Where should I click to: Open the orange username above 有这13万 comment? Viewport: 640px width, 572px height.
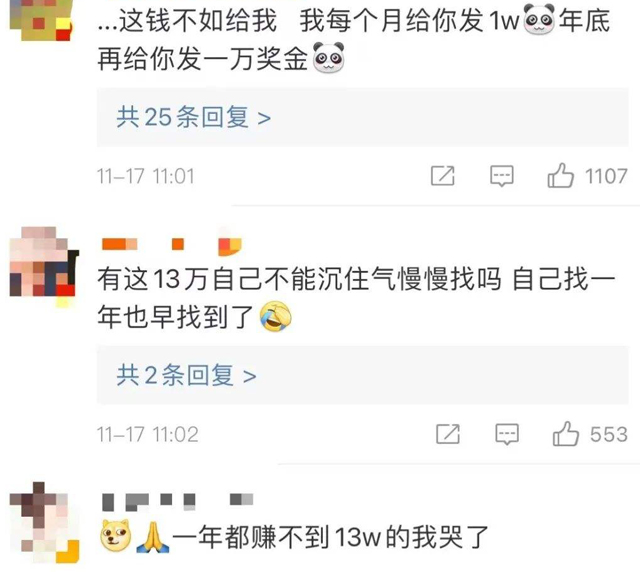[x=171, y=245]
